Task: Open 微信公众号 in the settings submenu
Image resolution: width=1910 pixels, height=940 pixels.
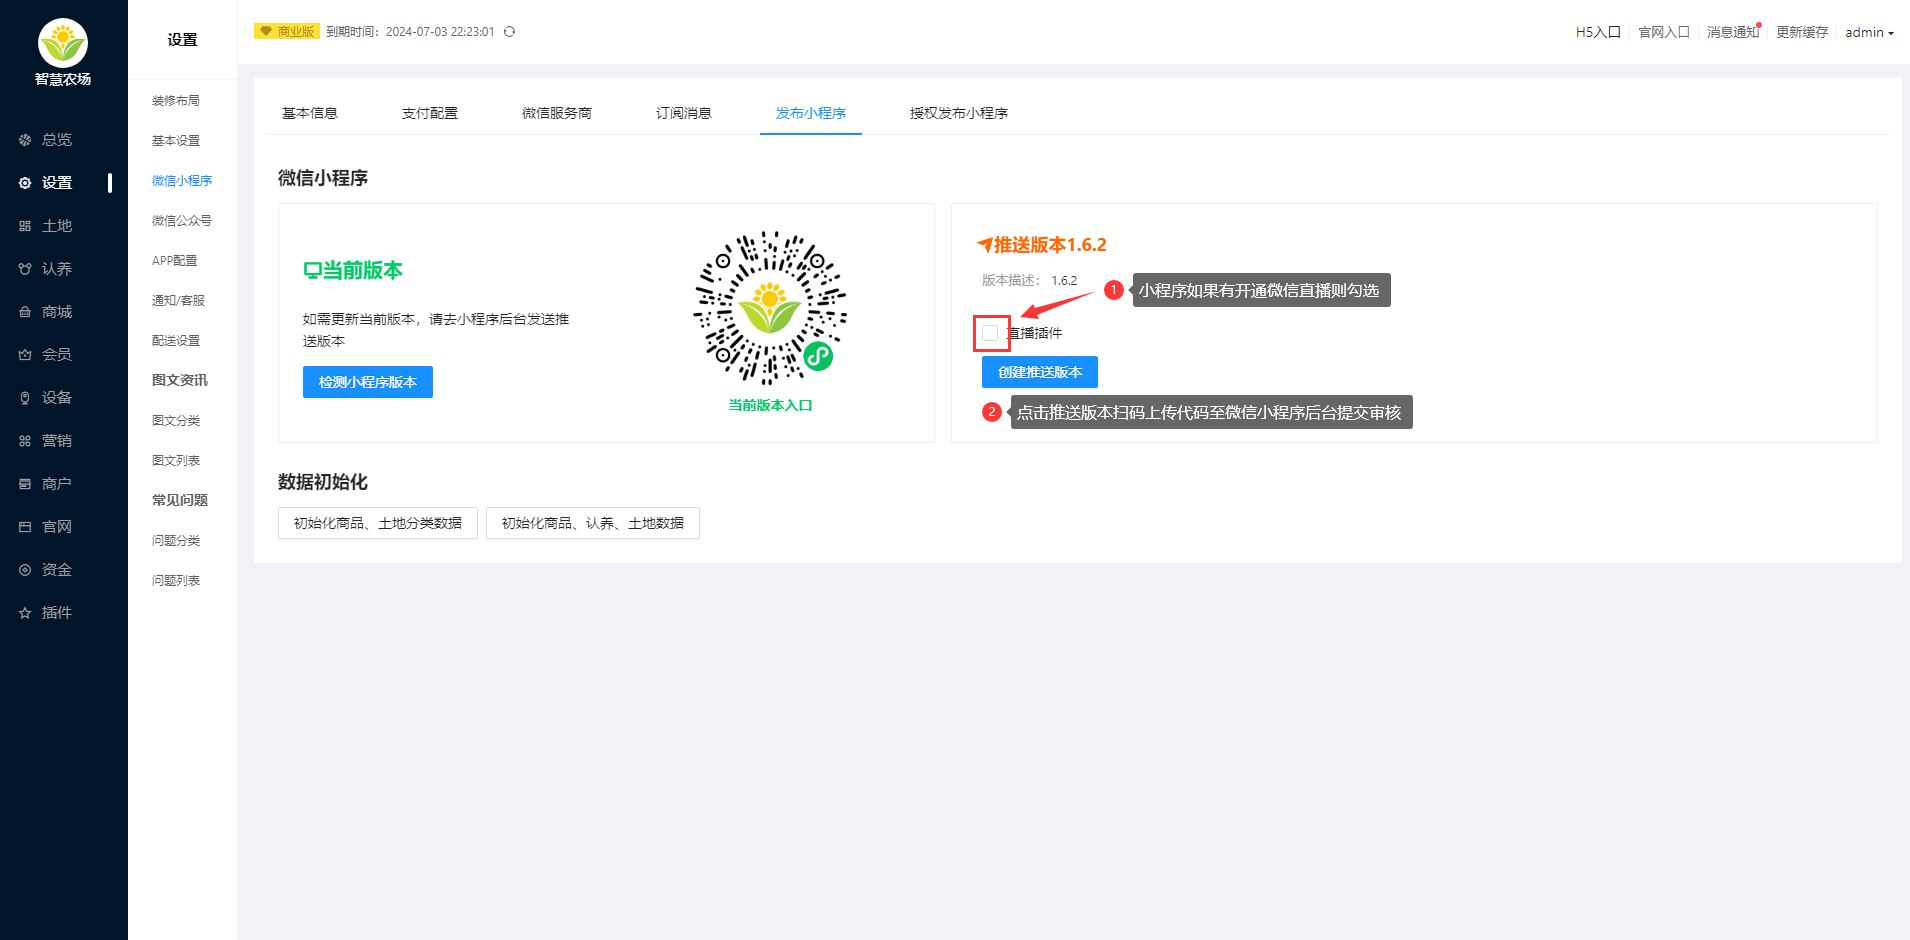Action: [x=182, y=221]
